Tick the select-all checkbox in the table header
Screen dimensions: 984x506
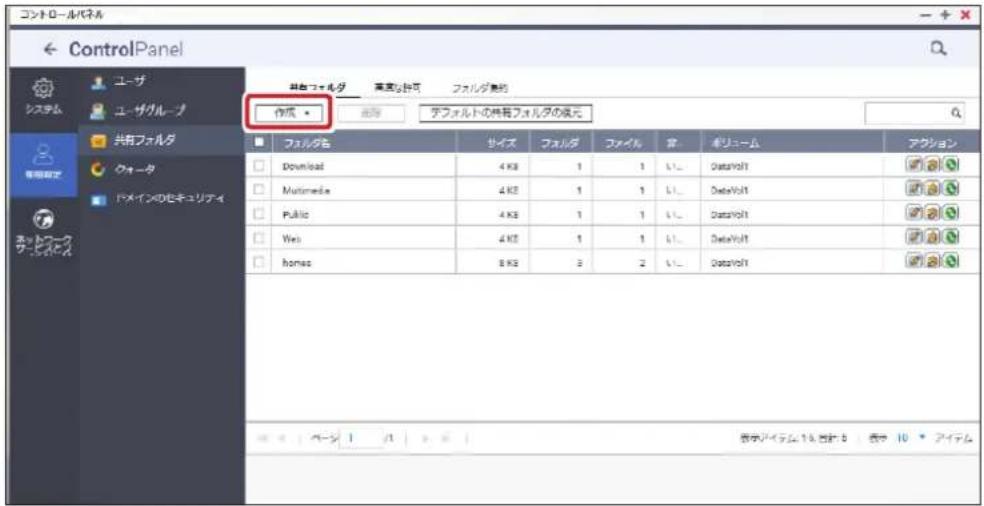tap(259, 143)
